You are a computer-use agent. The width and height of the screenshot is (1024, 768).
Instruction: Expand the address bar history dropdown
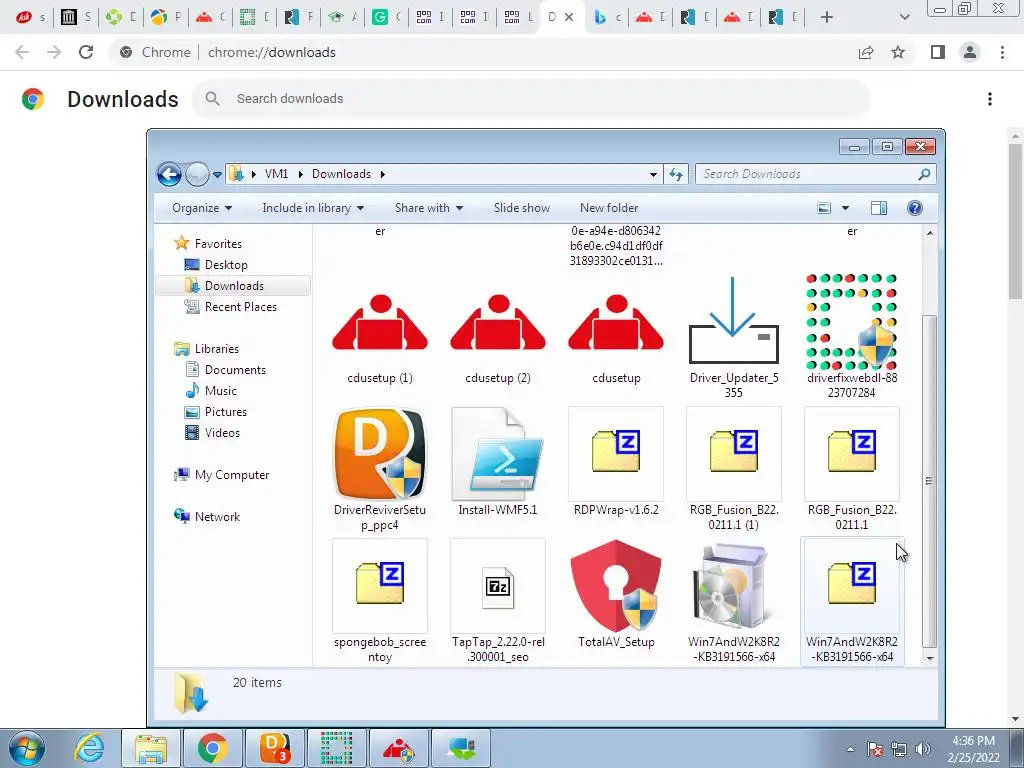(x=653, y=174)
